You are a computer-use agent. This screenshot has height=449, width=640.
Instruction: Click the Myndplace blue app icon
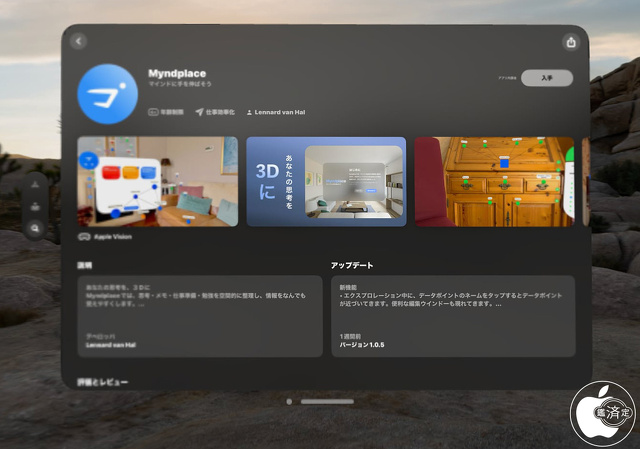[x=107, y=94]
